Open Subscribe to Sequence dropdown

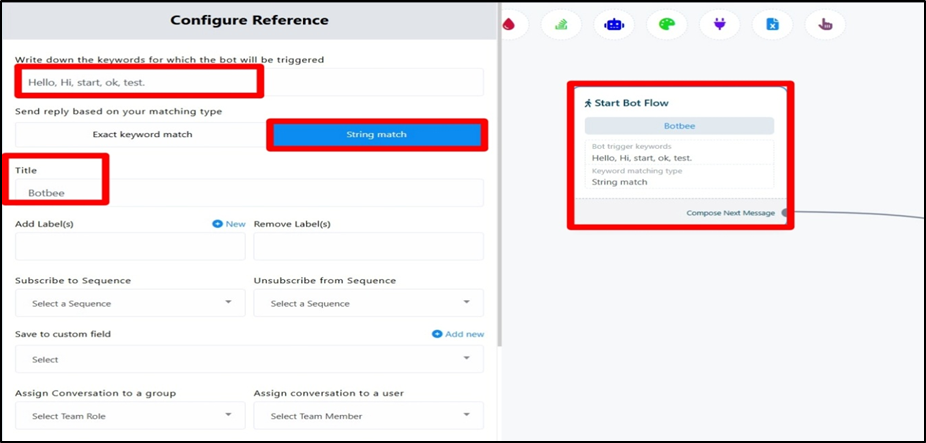pos(130,303)
